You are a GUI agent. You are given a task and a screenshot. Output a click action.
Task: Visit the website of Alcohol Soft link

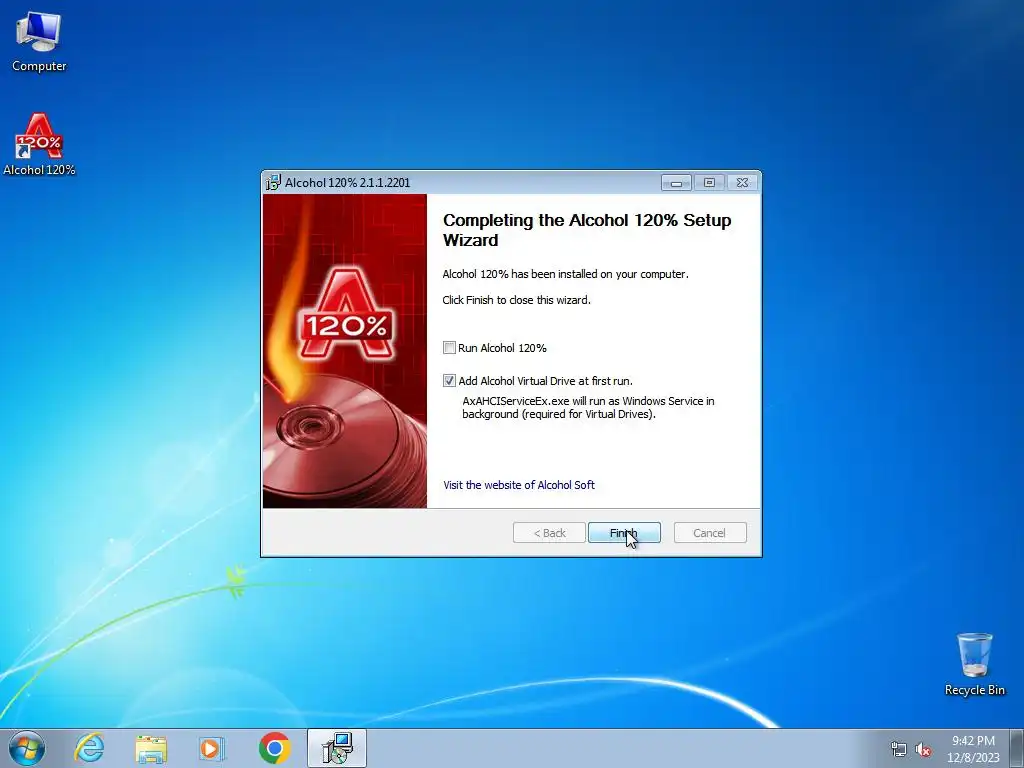[x=519, y=485]
